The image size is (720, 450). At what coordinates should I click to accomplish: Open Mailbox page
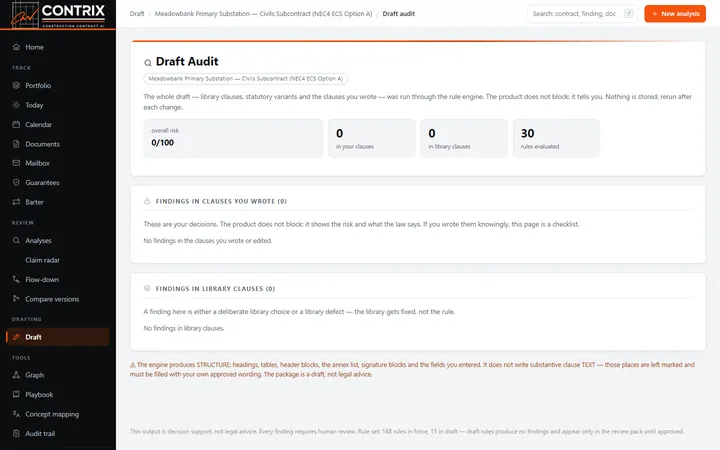58,163
